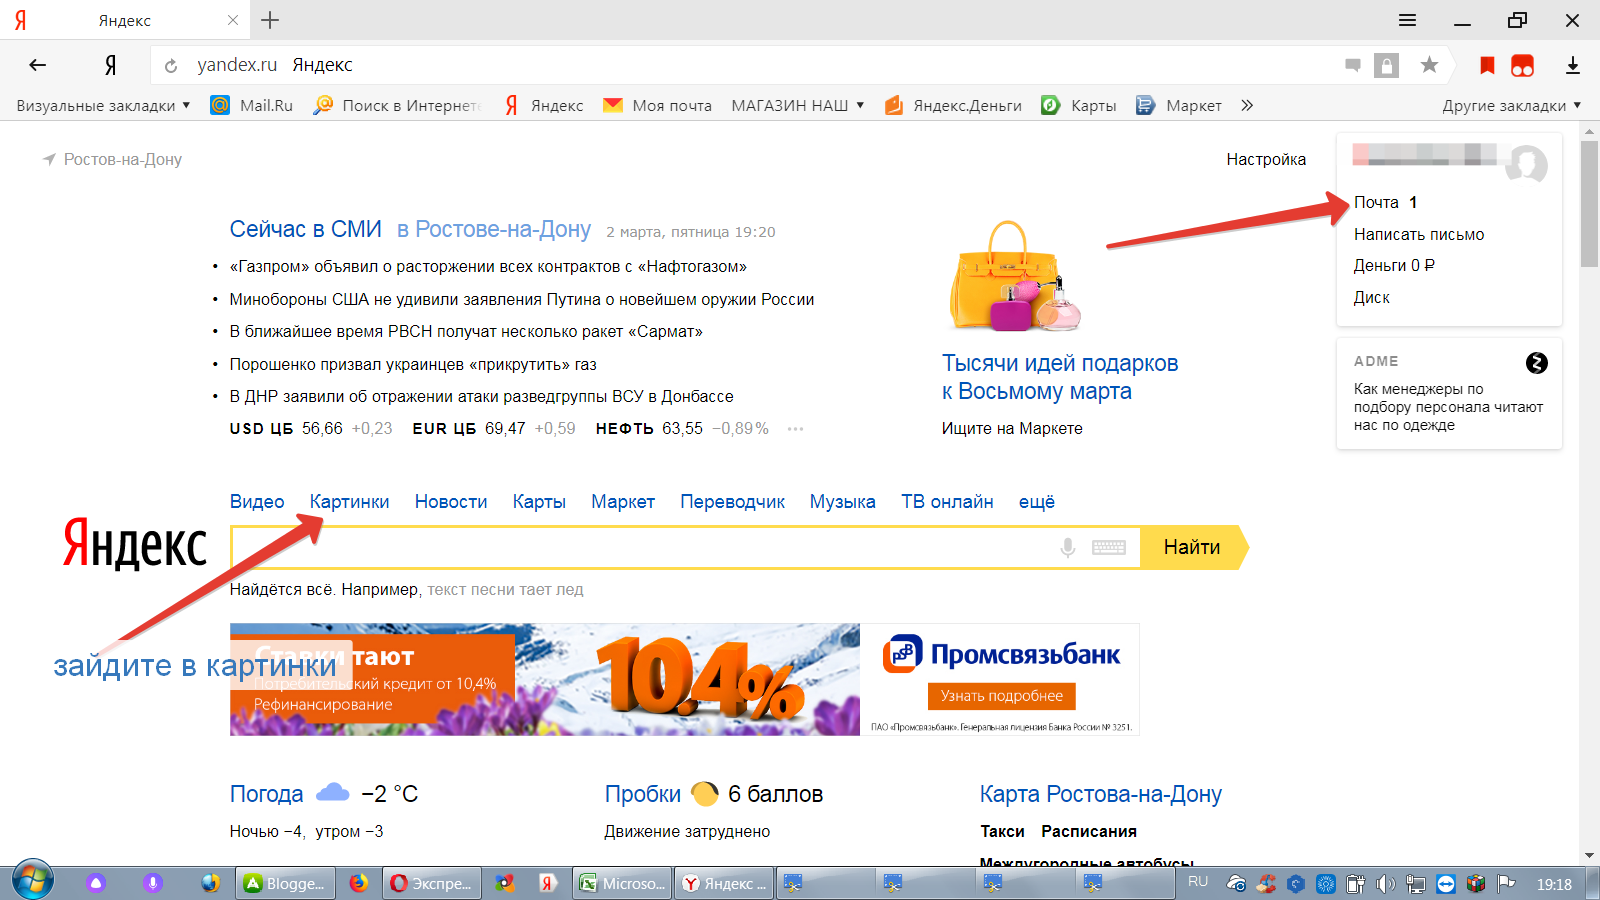This screenshot has height=900, width=1600.
Task: Open the Карта Ростова-на-Дону link
Action: tap(1101, 794)
